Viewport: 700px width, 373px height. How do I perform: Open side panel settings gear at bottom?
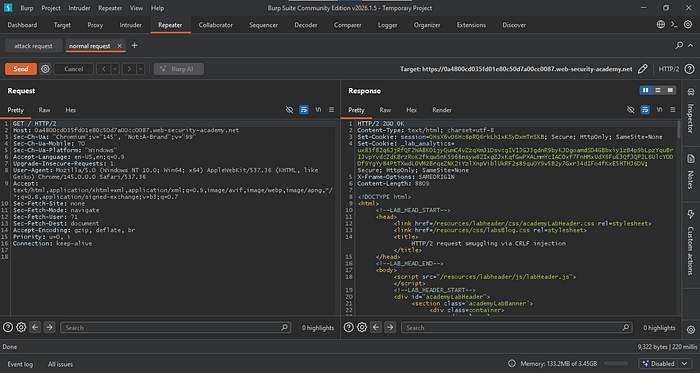click(691, 330)
